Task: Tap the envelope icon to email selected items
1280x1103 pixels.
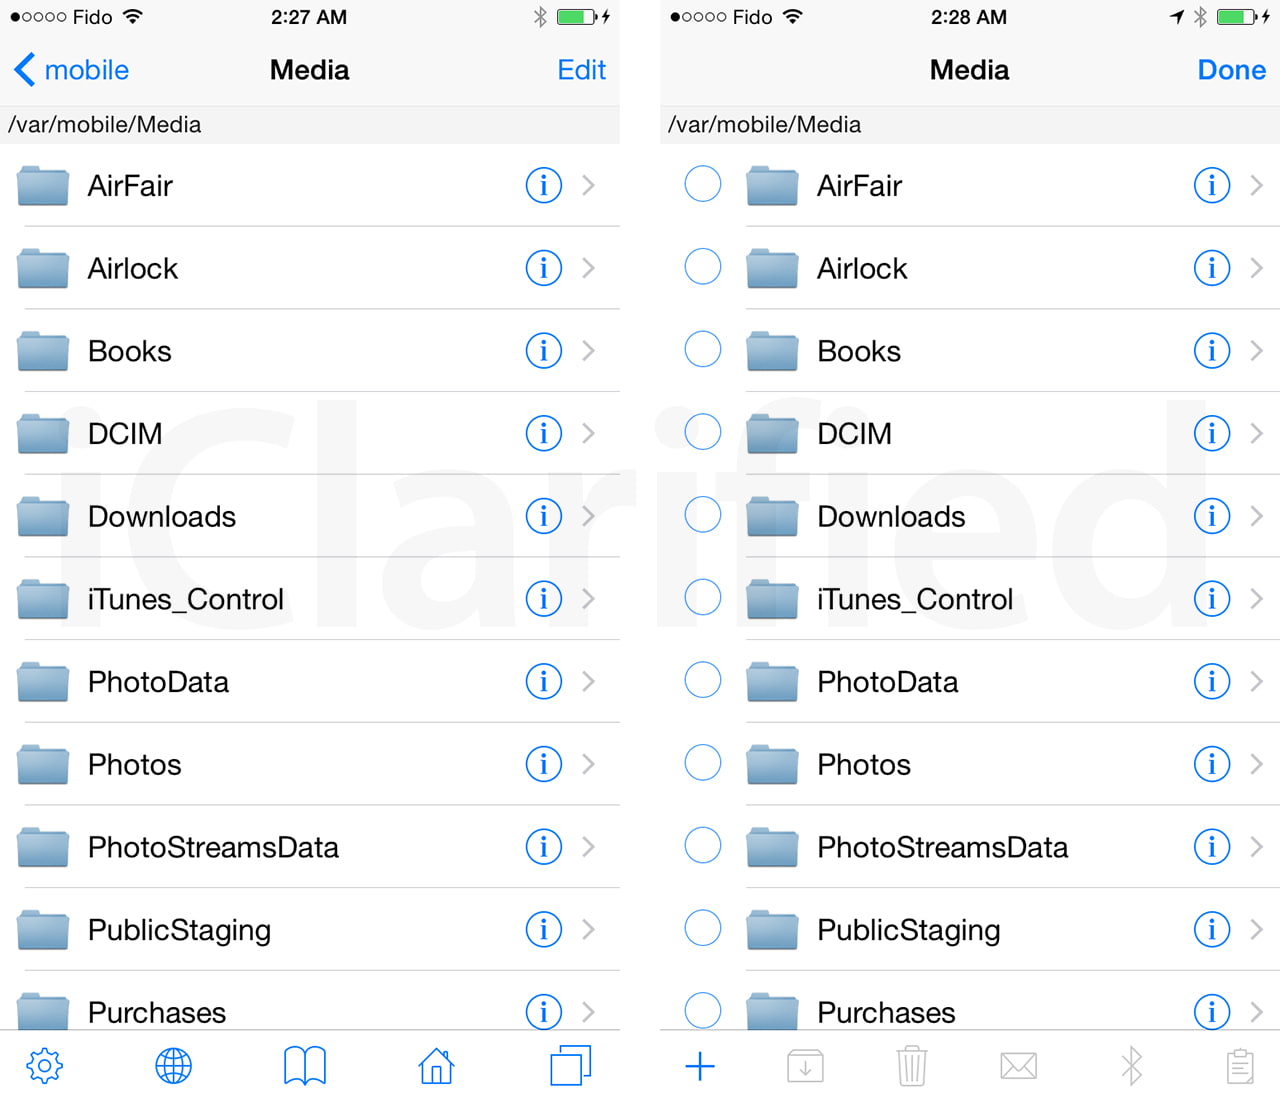Action: 1018,1066
